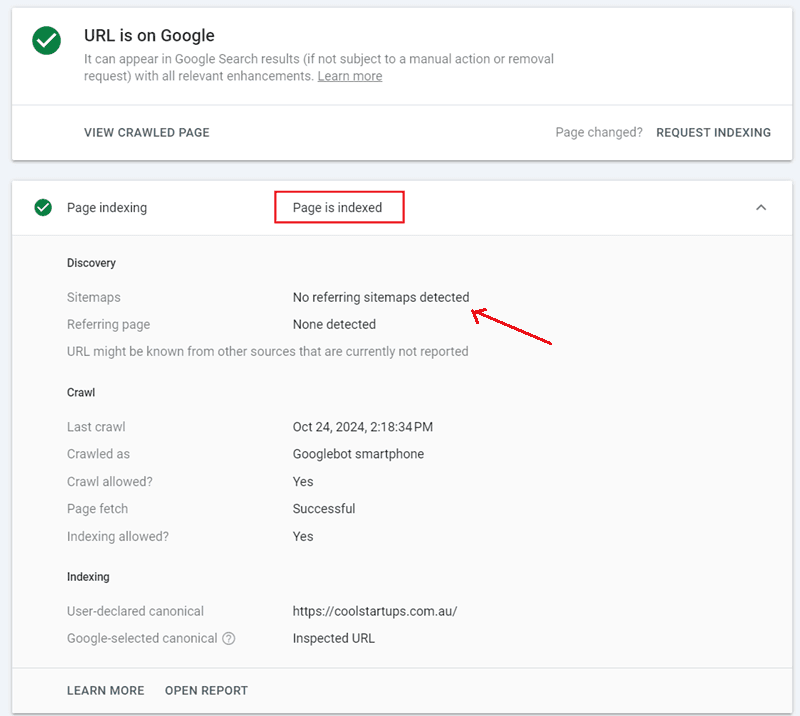Select the user-declared canonical URL coolstartups.com.au
Image resolution: width=800 pixels, height=716 pixels.
coord(374,611)
